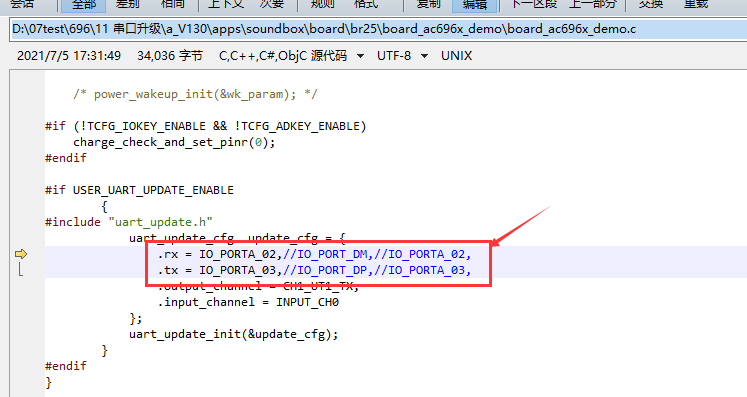Select the 上下文 (Context) toolbar button
747x397 pixels.
[x=226, y=5]
